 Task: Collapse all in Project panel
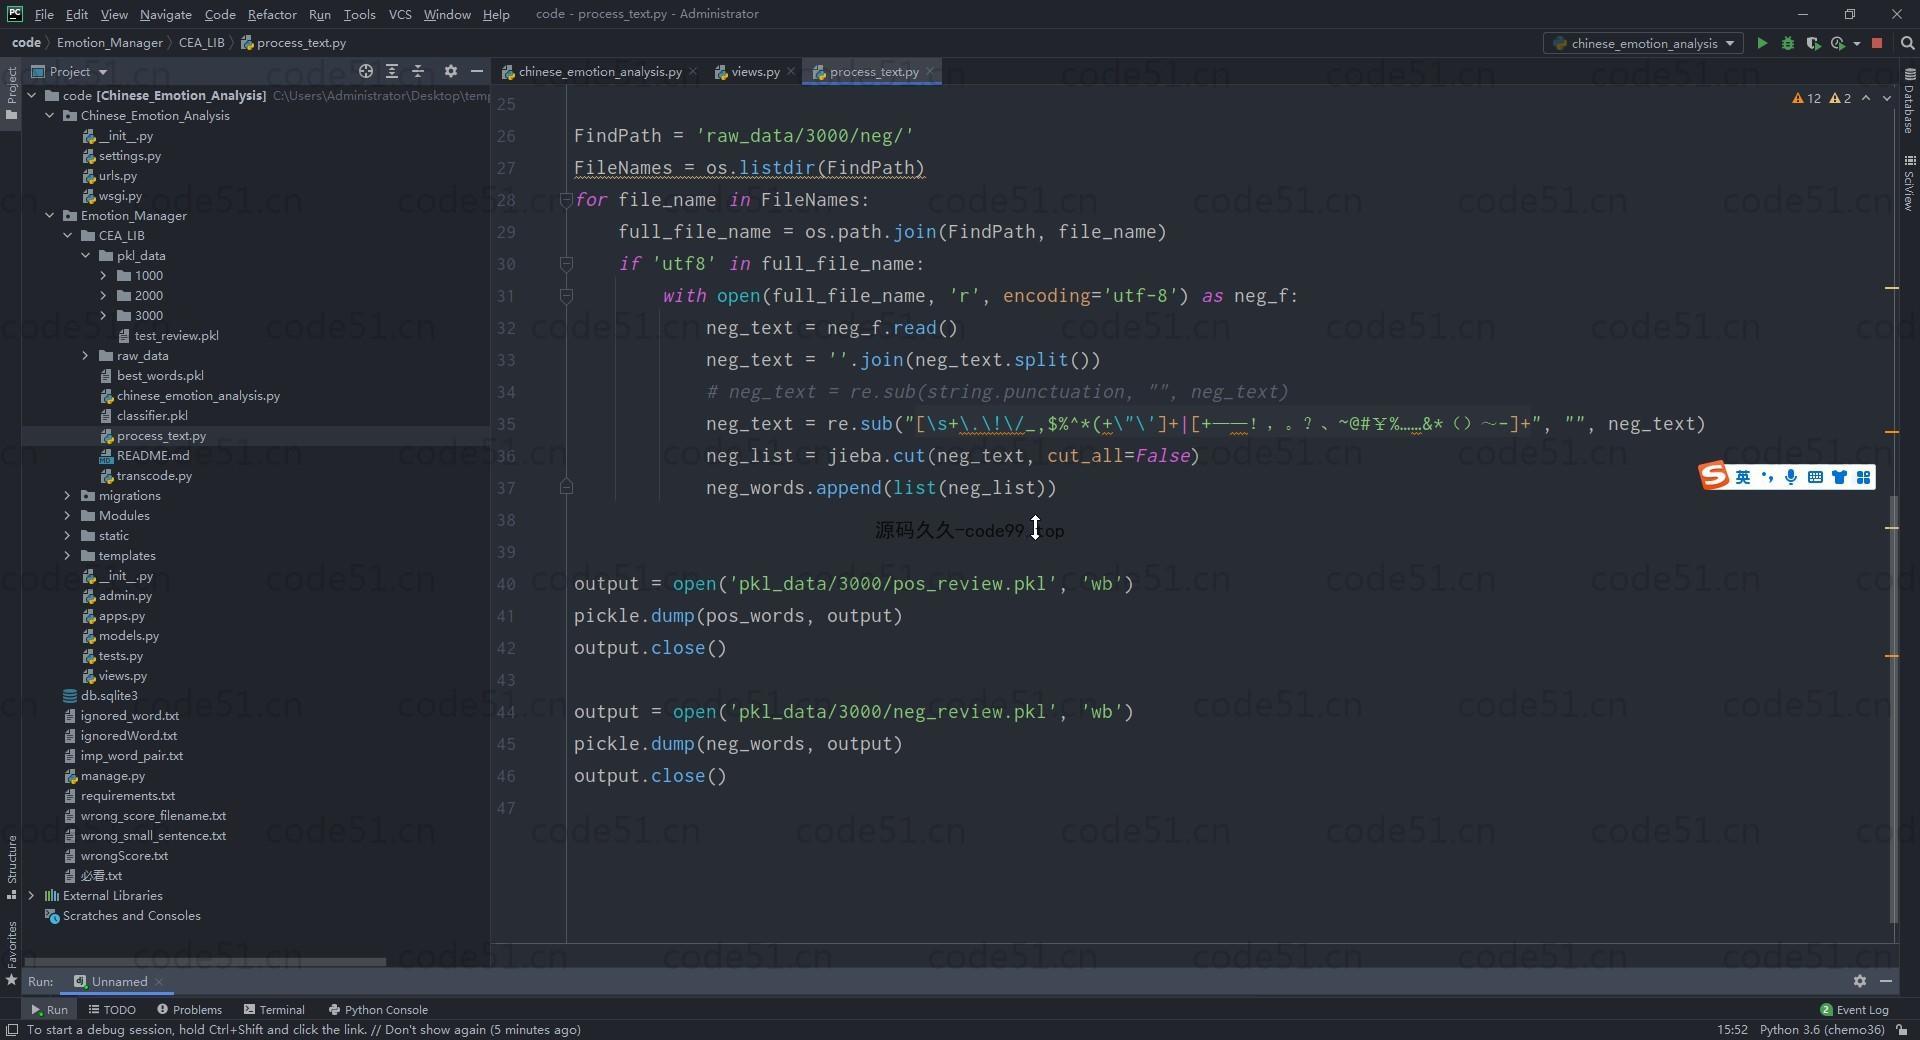[x=418, y=71]
